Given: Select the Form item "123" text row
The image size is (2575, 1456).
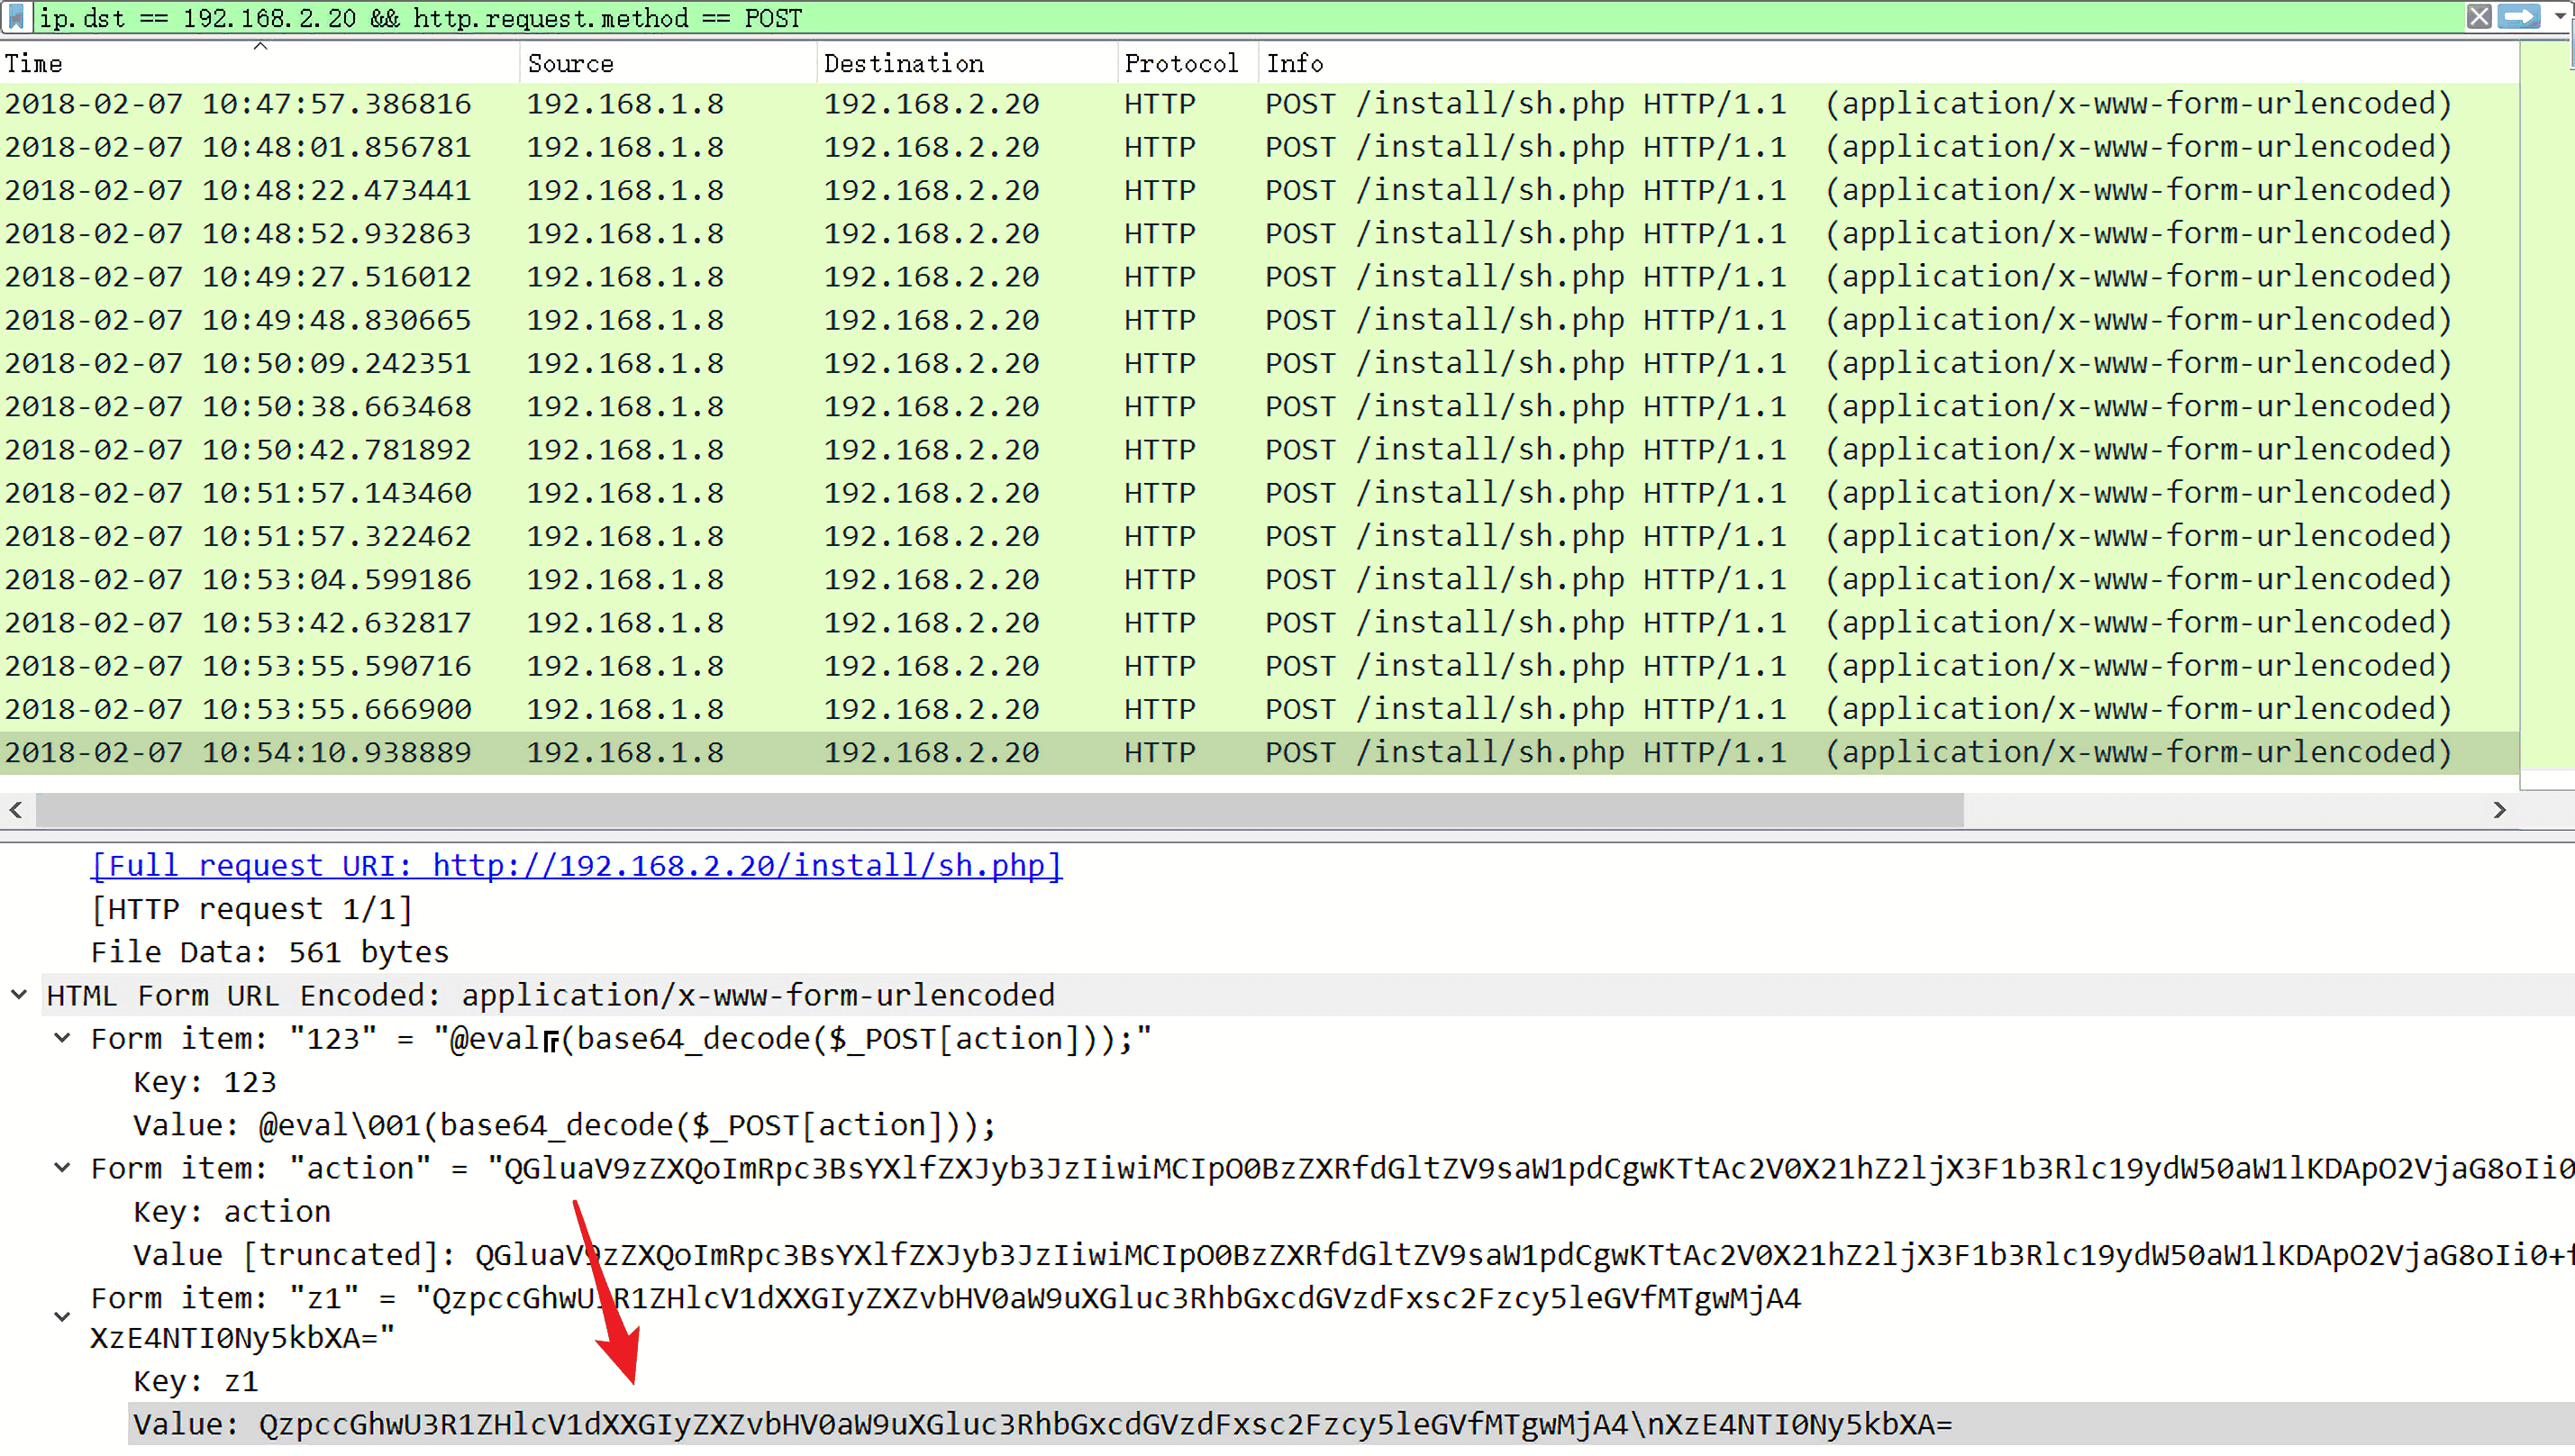Looking at the screenshot, I should point(621,1039).
